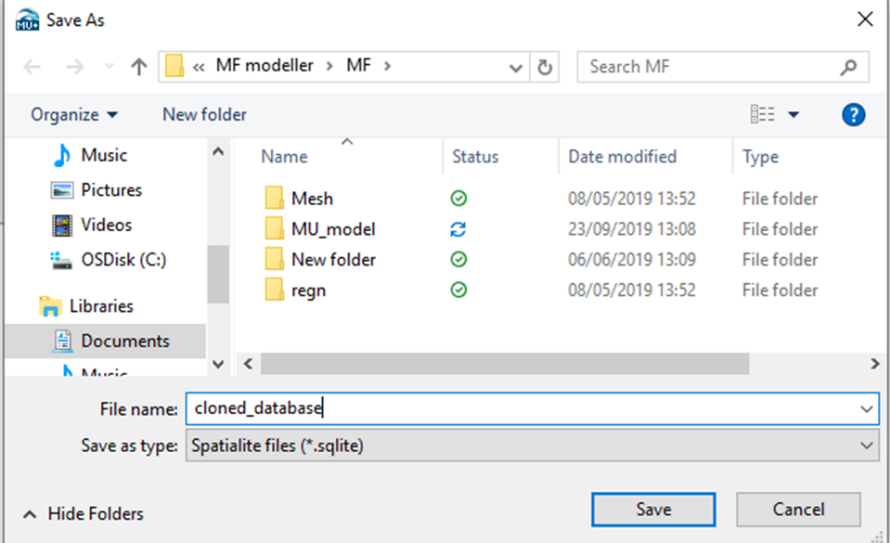Expand the chevron after MF modeller
This screenshot has height=543, width=890.
pos(329,66)
